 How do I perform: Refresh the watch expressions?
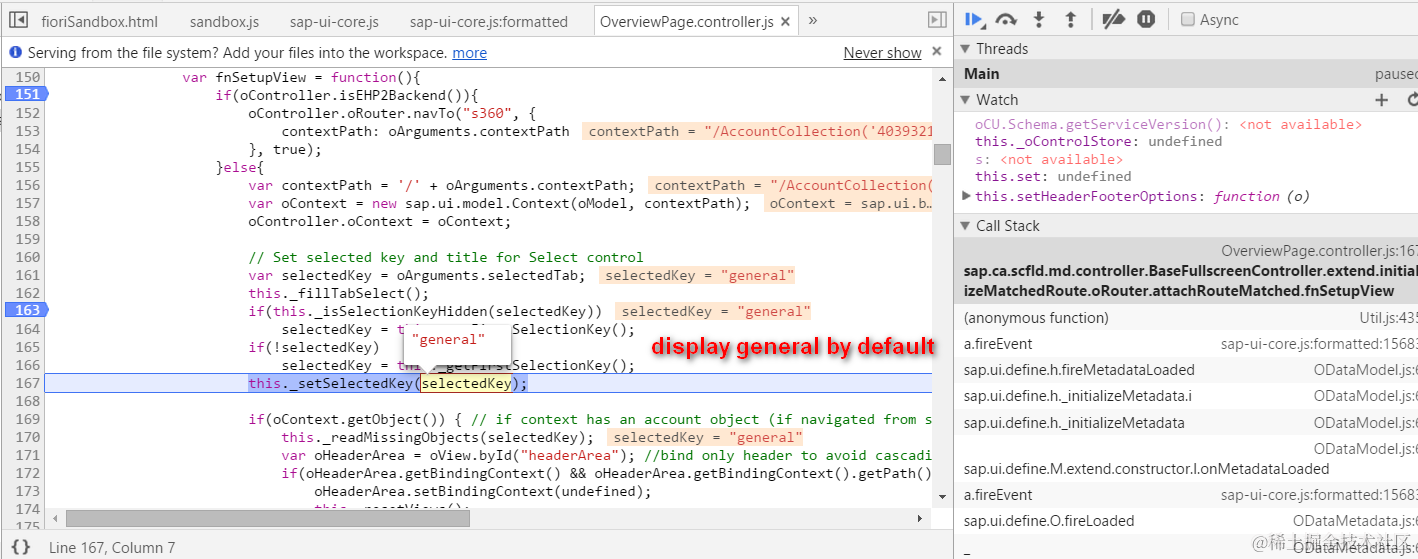point(1412,99)
